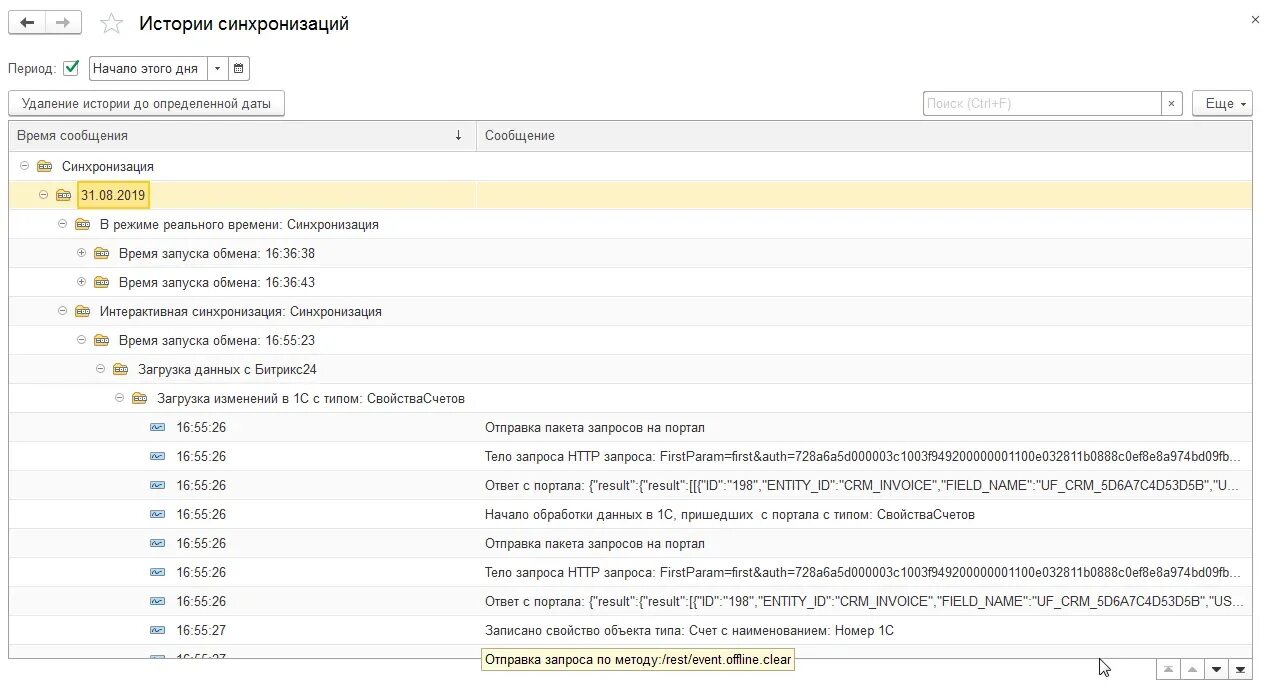
Task: Move down one row using bottom arrow
Action: pos(1216,669)
